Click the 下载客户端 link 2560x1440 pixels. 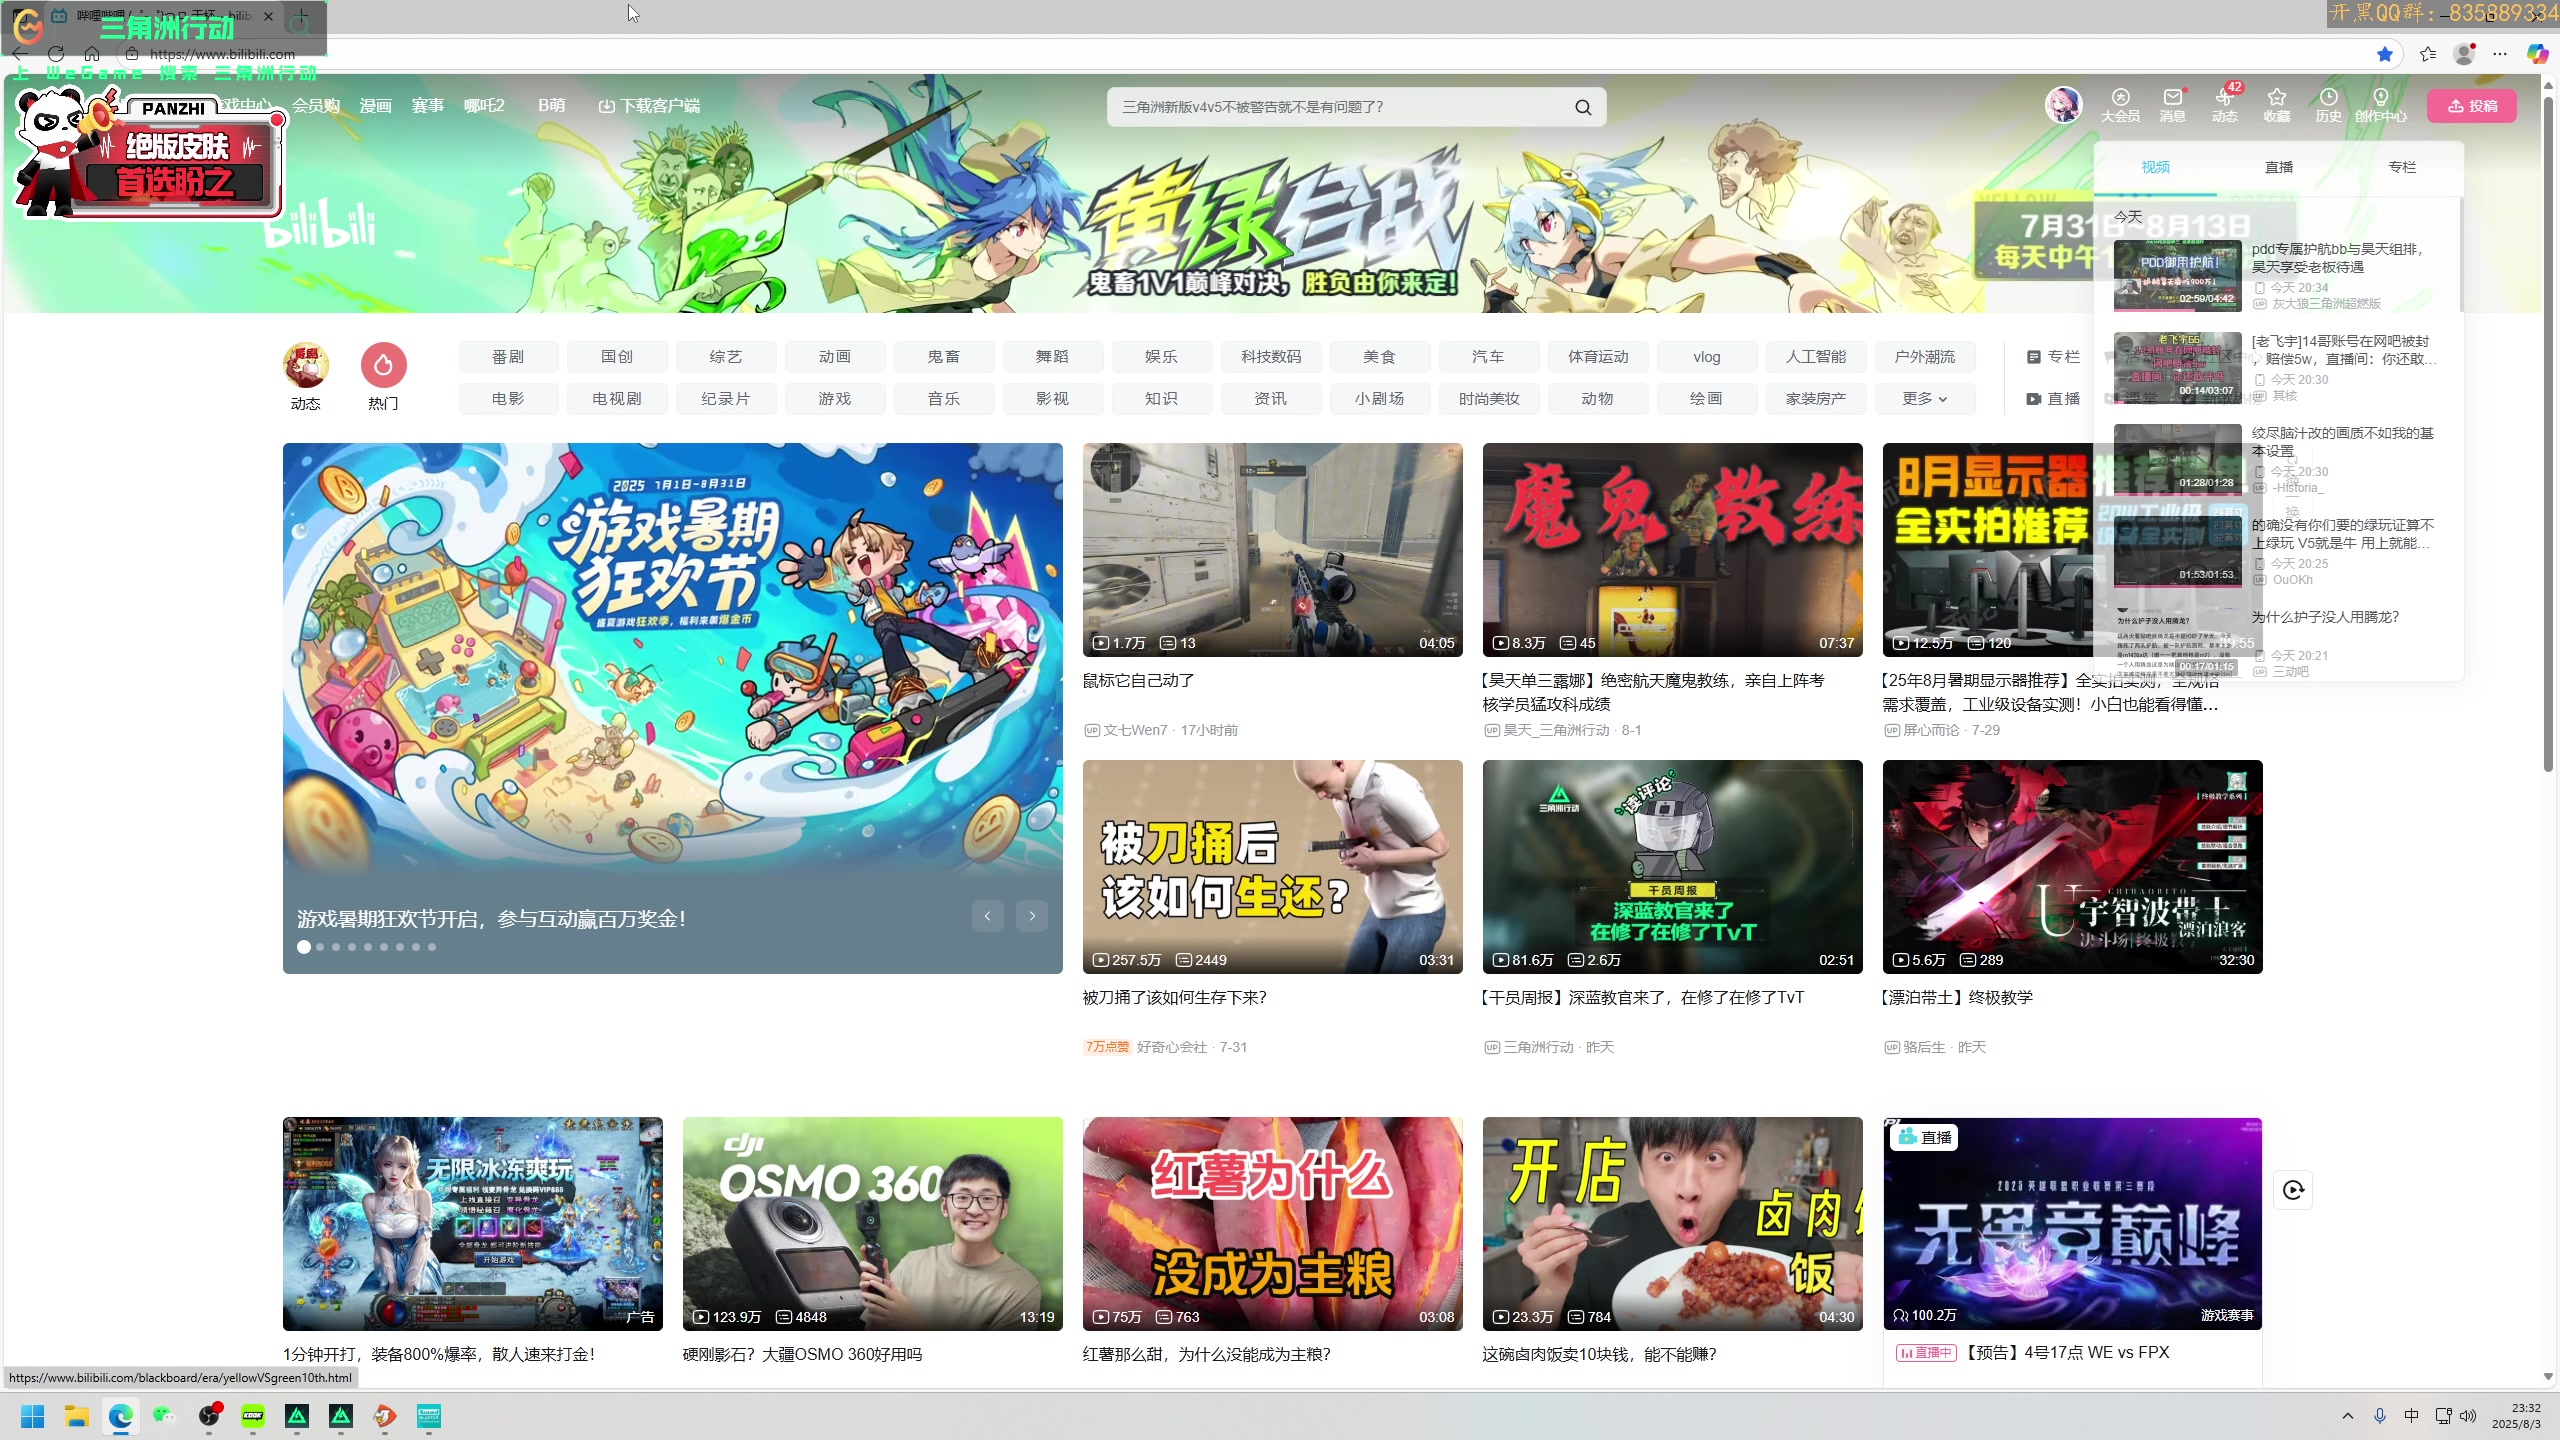[x=649, y=106]
